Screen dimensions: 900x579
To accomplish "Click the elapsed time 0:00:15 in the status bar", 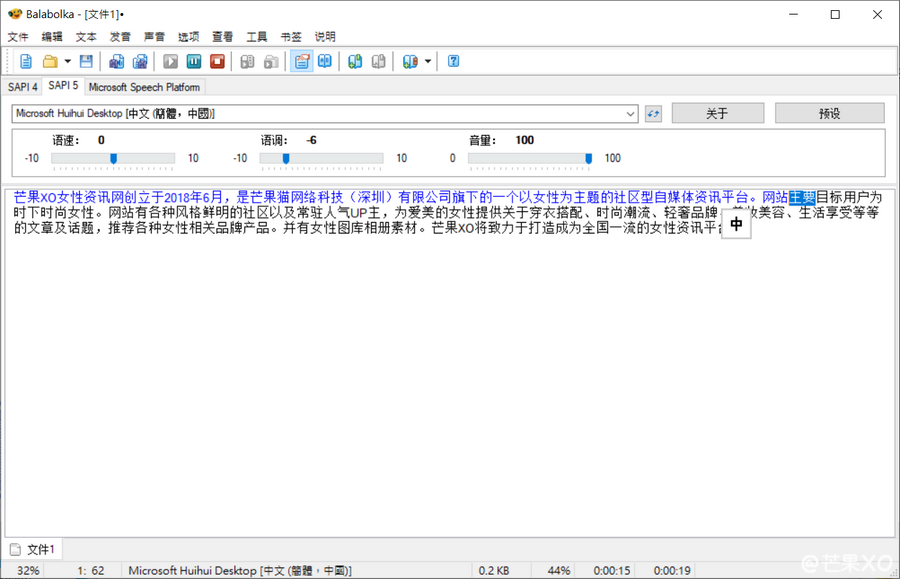I will pos(612,570).
